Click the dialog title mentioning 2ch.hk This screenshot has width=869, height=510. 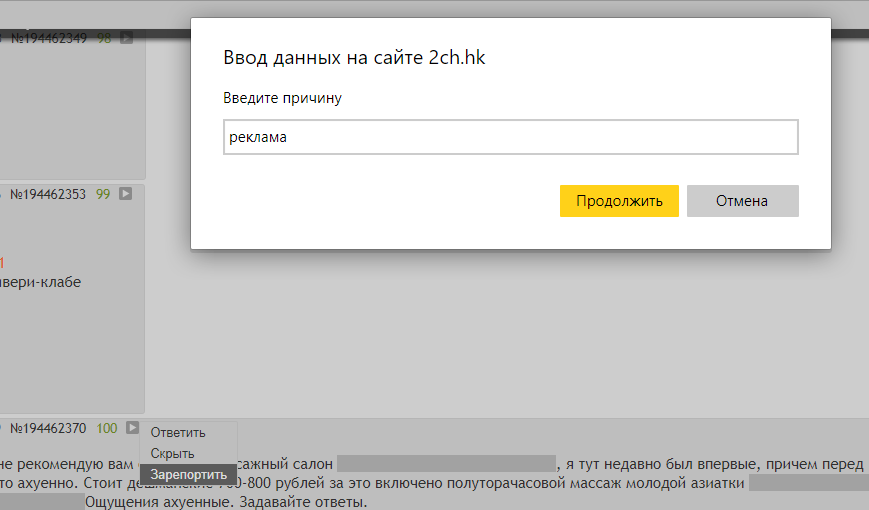click(354, 58)
